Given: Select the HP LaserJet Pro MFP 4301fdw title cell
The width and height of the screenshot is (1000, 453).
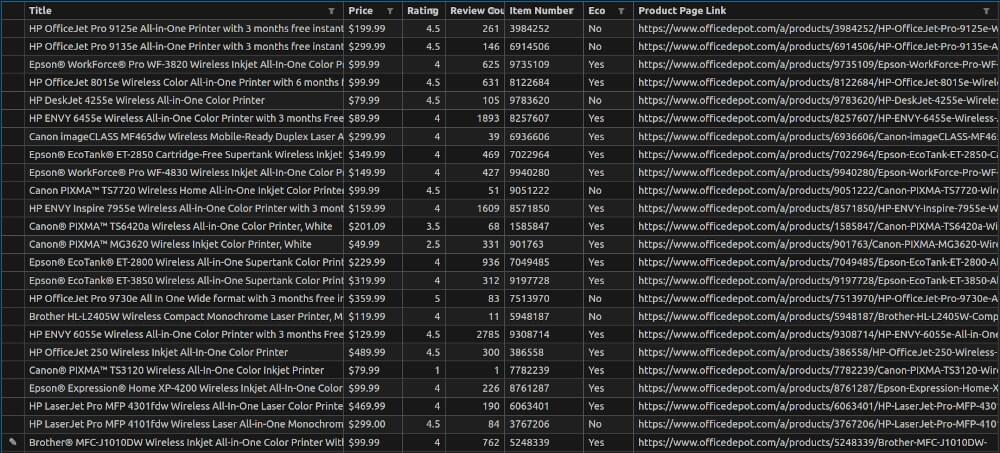Looking at the screenshot, I should point(185,406).
